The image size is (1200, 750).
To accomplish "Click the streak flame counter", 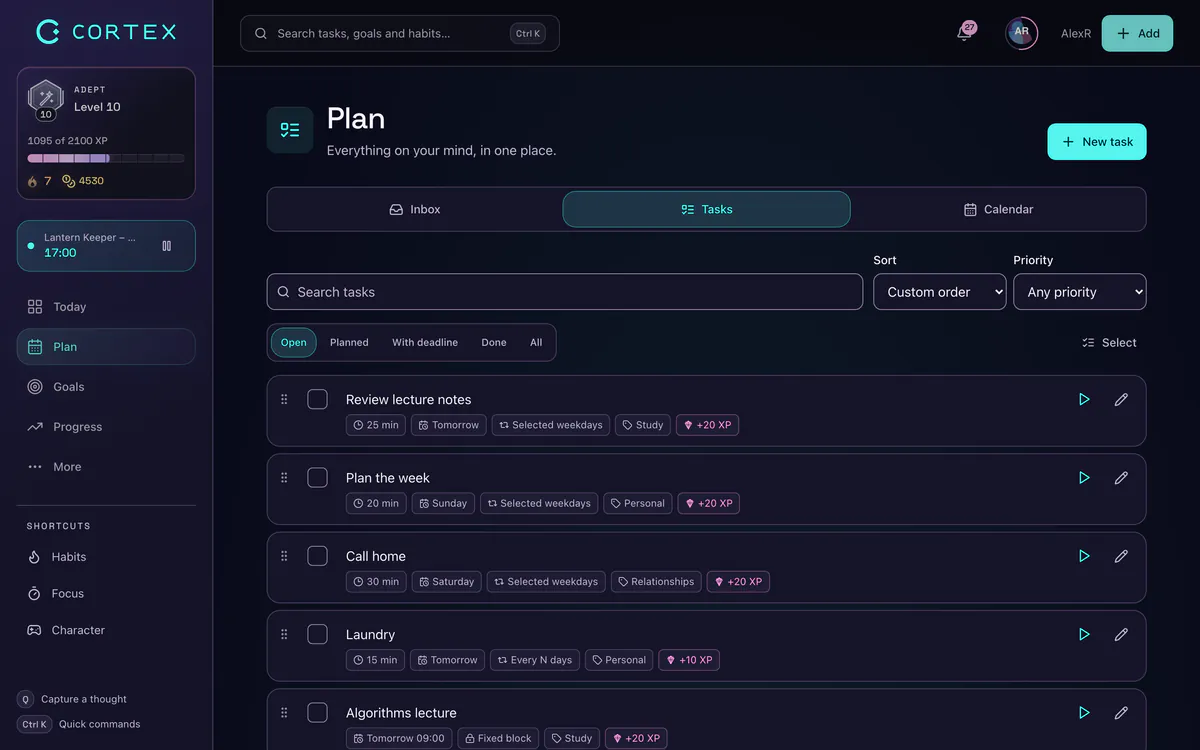I will pyautogui.click(x=39, y=181).
